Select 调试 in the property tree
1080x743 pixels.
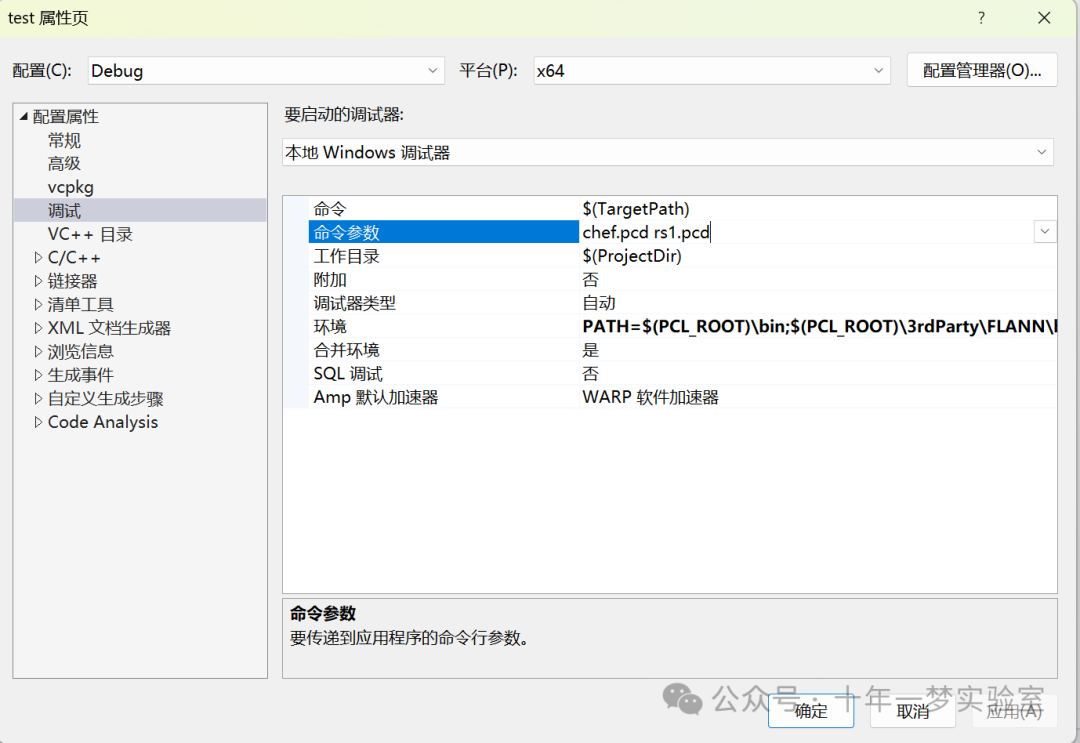64,211
